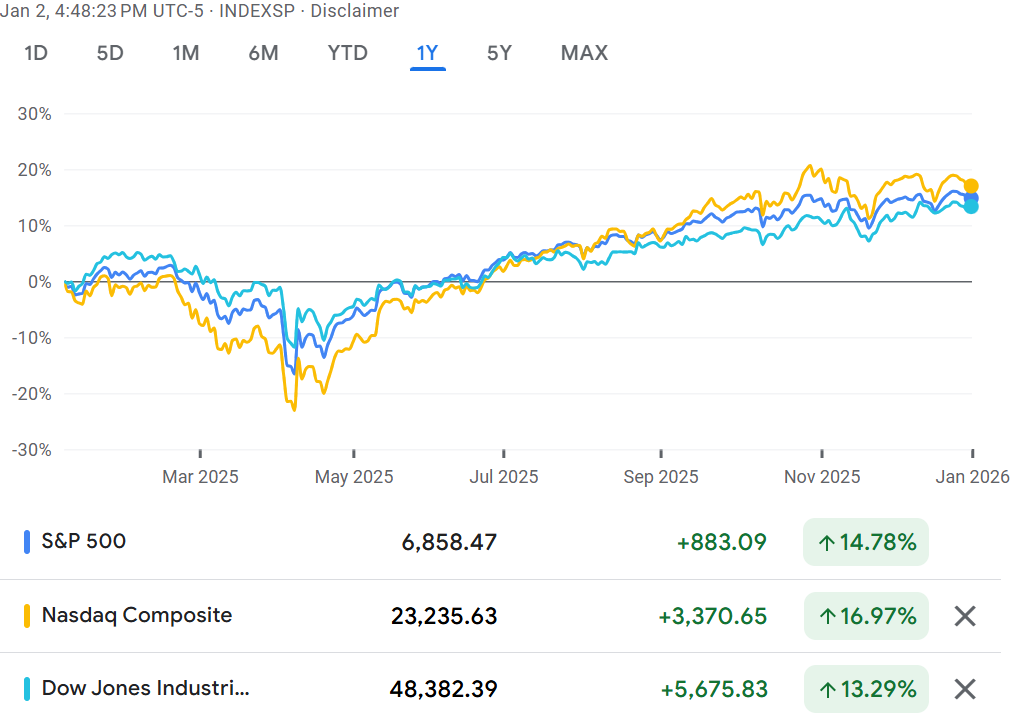The width and height of the screenshot is (1022, 724).
Task: Open the Nasdaq Composite index name
Action: (x=136, y=615)
